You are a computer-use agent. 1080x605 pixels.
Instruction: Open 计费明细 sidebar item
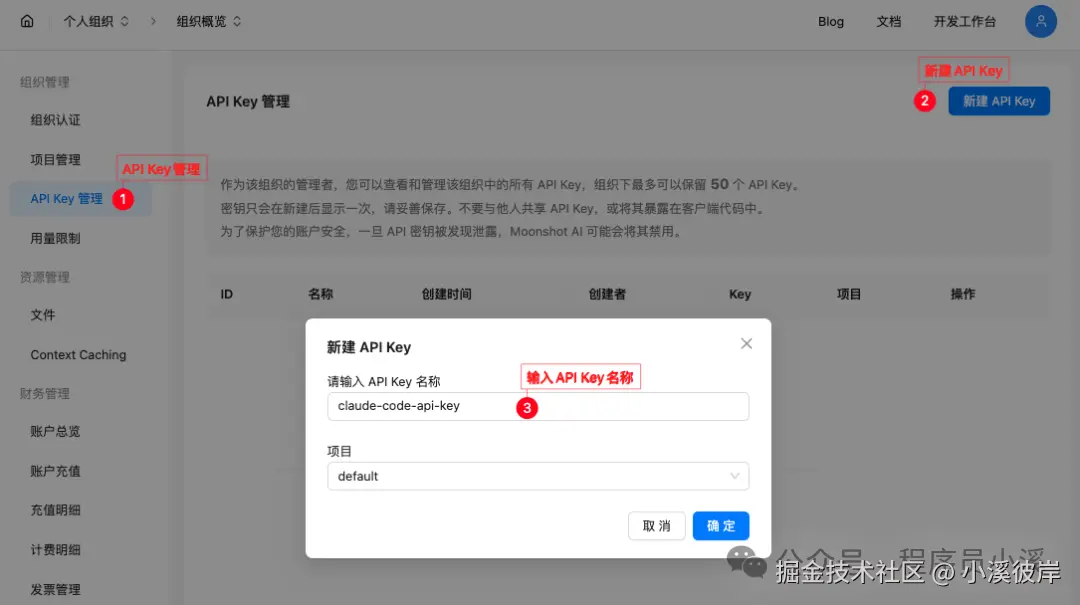click(x=55, y=550)
